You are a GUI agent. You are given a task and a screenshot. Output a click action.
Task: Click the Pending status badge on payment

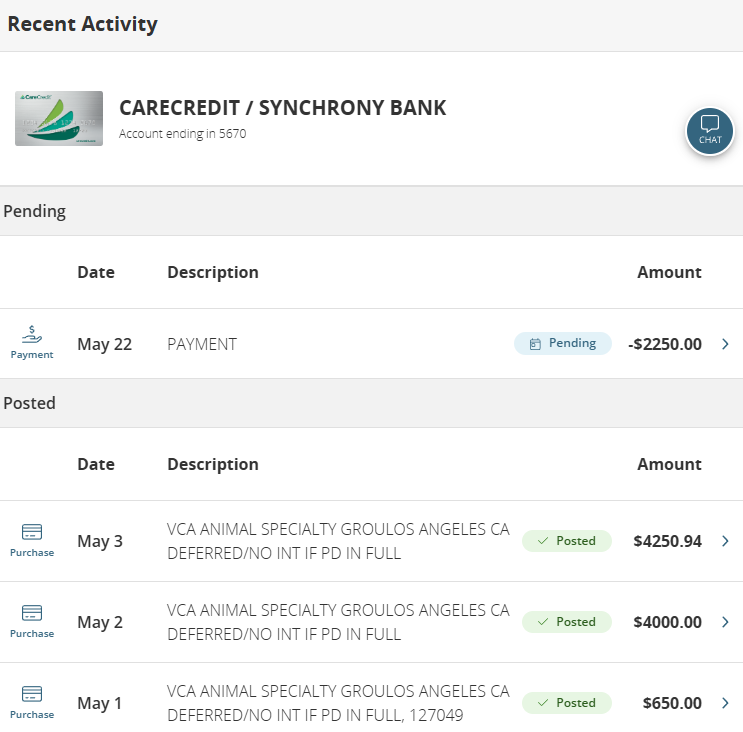[562, 343]
